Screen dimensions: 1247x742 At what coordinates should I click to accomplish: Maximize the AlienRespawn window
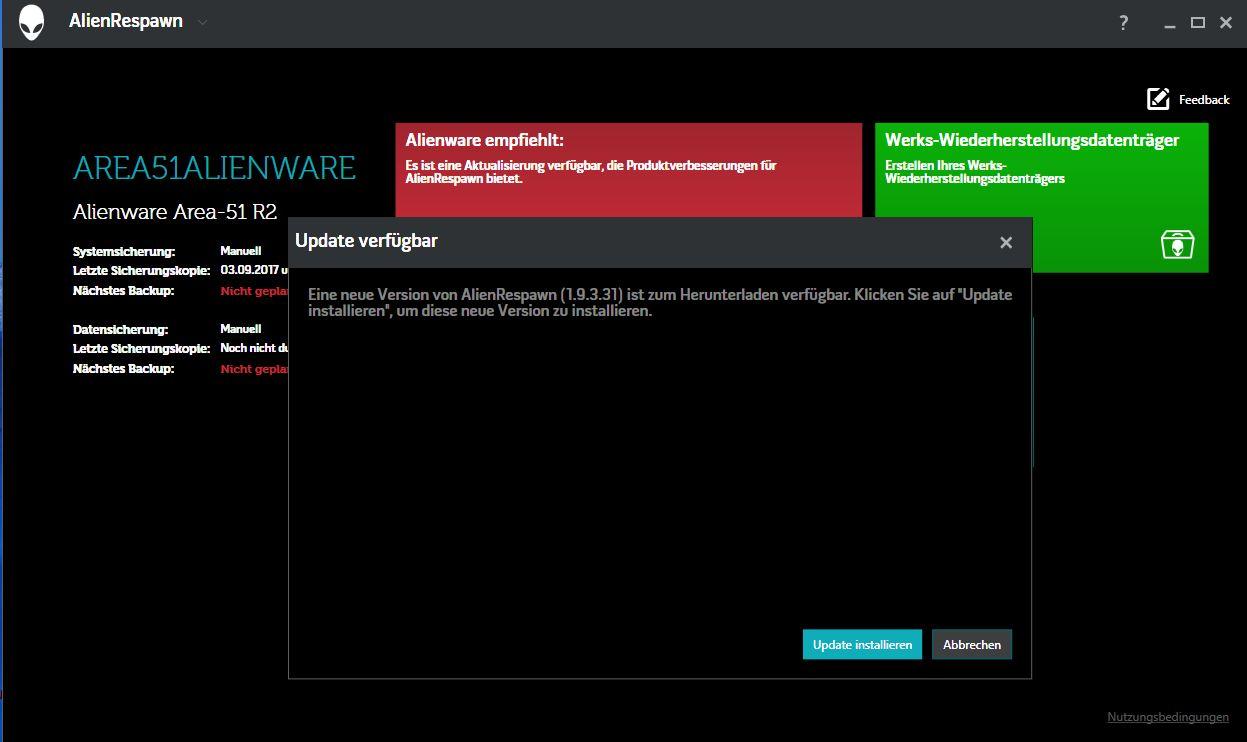1197,23
